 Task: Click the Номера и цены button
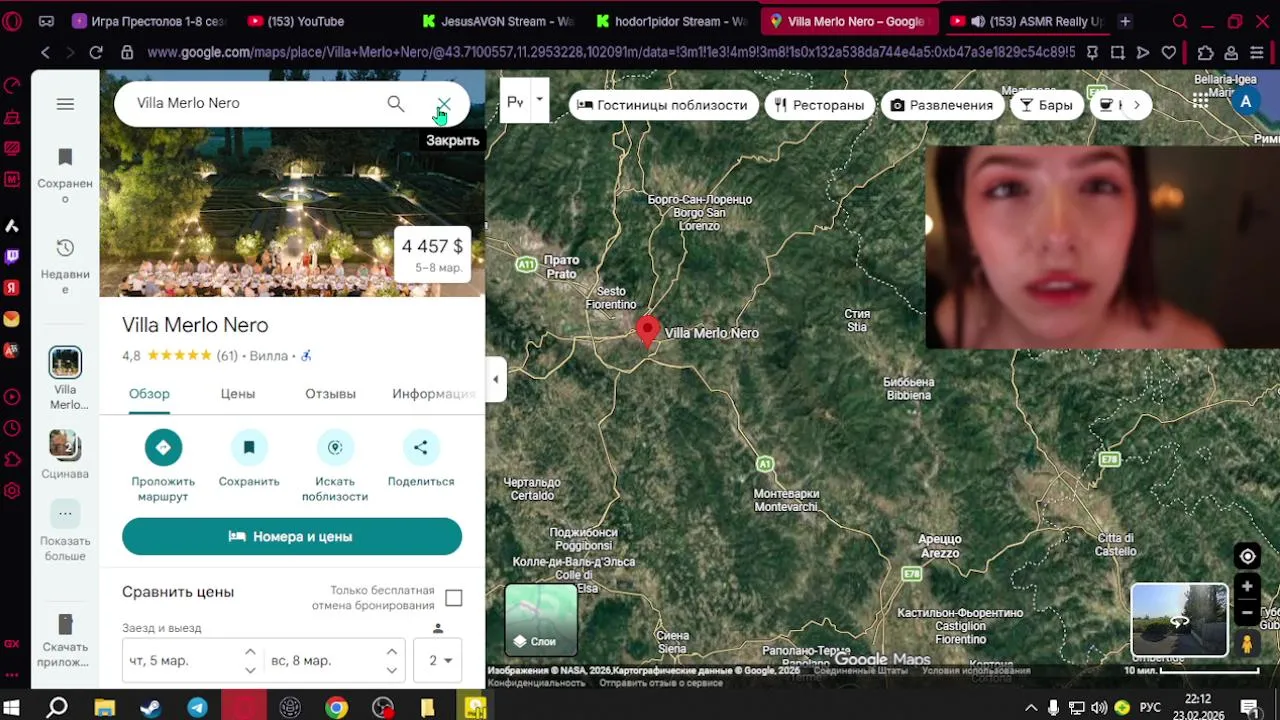(292, 536)
